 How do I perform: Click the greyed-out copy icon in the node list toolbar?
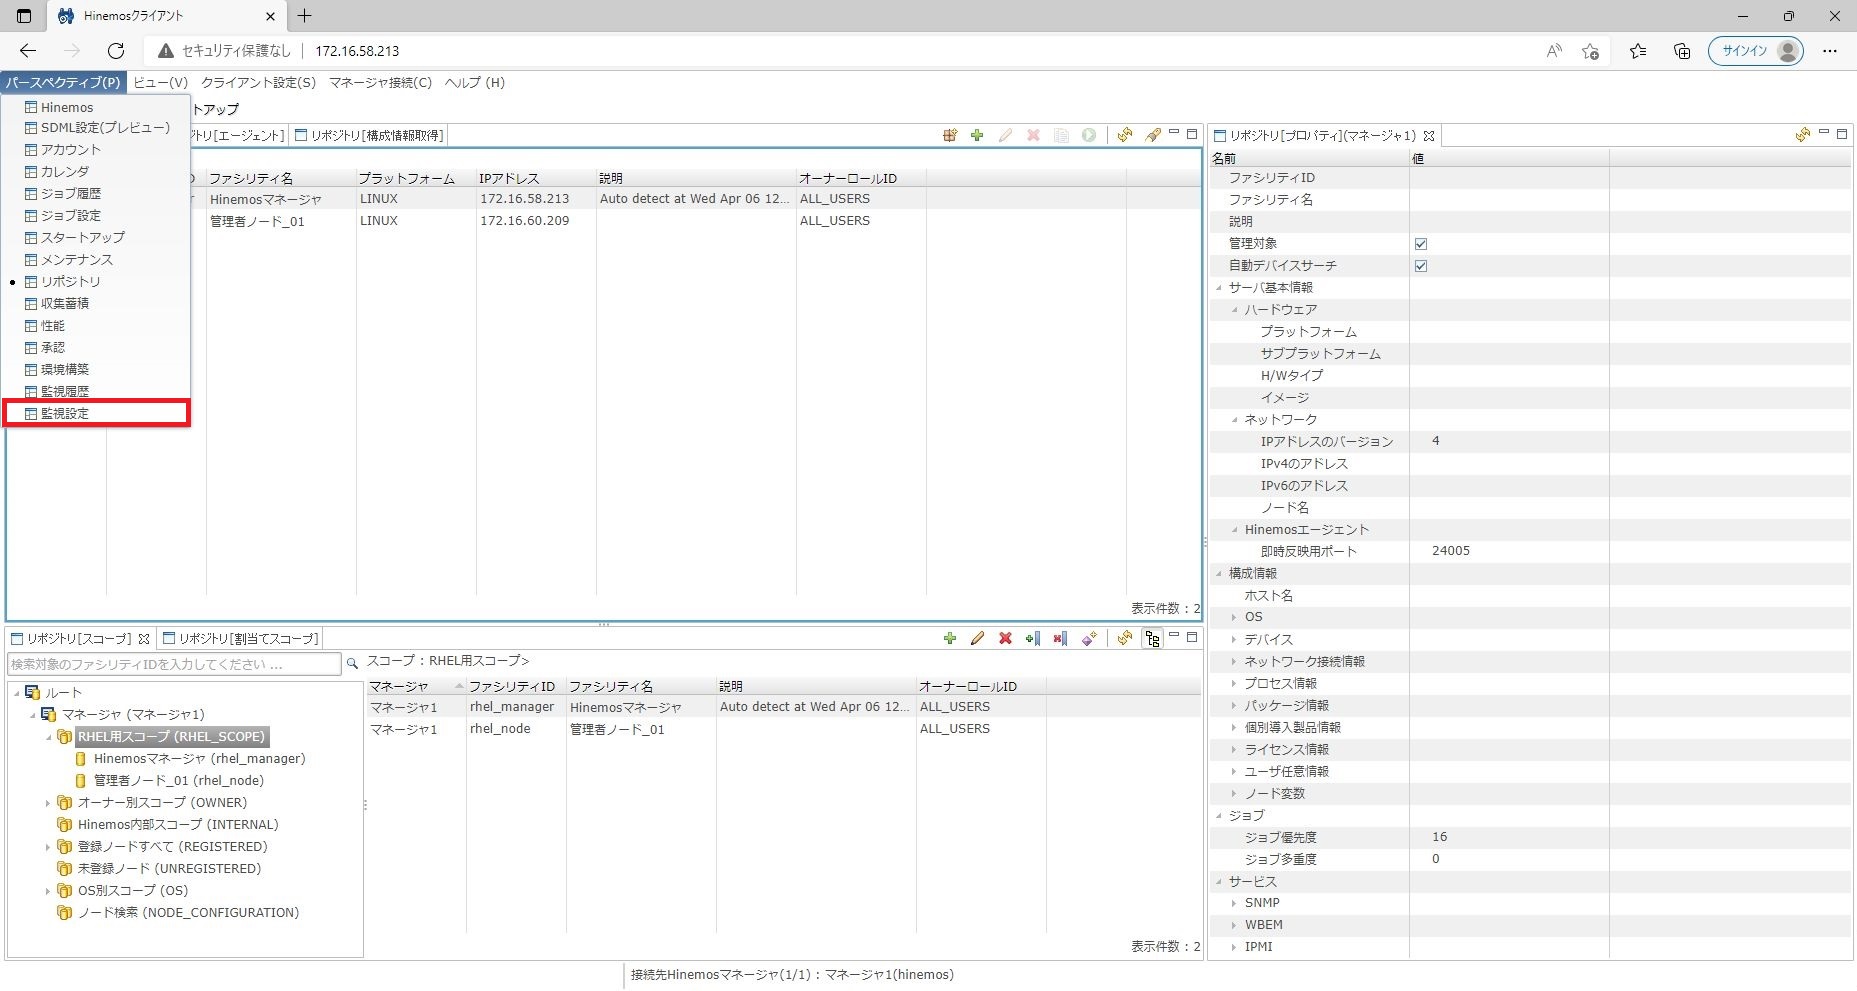[1061, 135]
